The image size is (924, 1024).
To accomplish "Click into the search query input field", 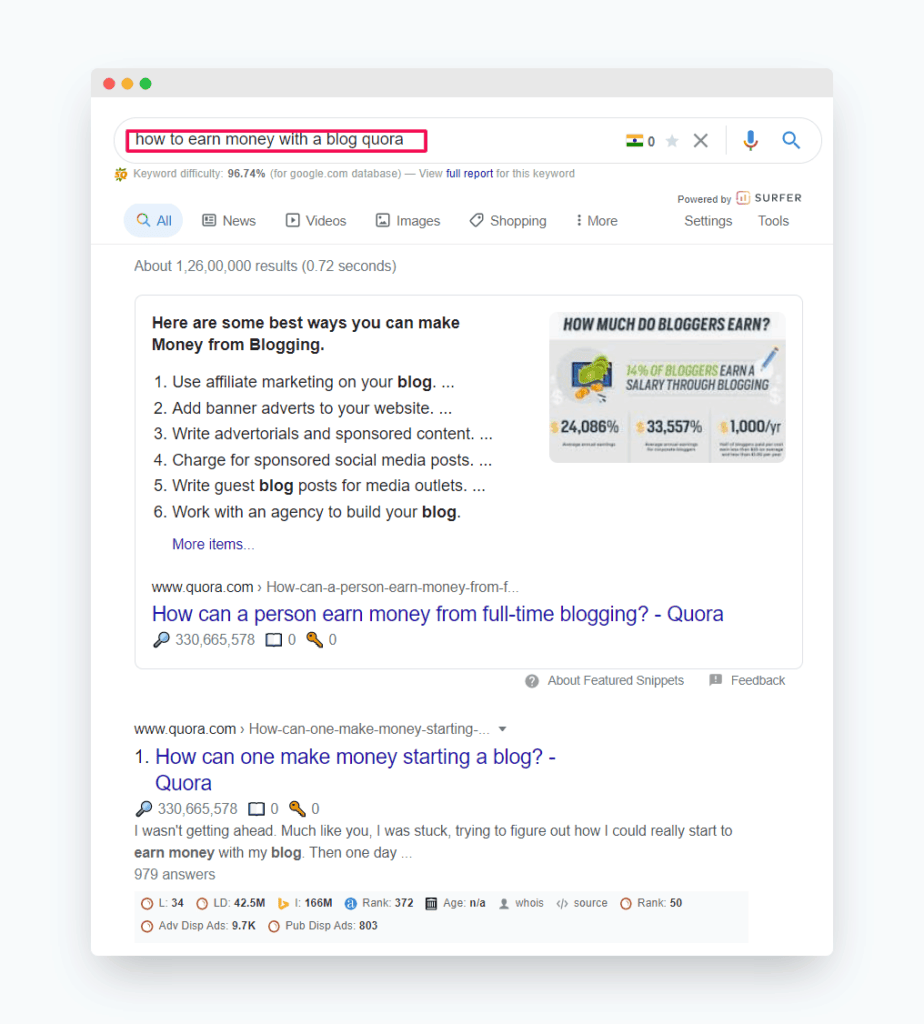I will pos(277,140).
